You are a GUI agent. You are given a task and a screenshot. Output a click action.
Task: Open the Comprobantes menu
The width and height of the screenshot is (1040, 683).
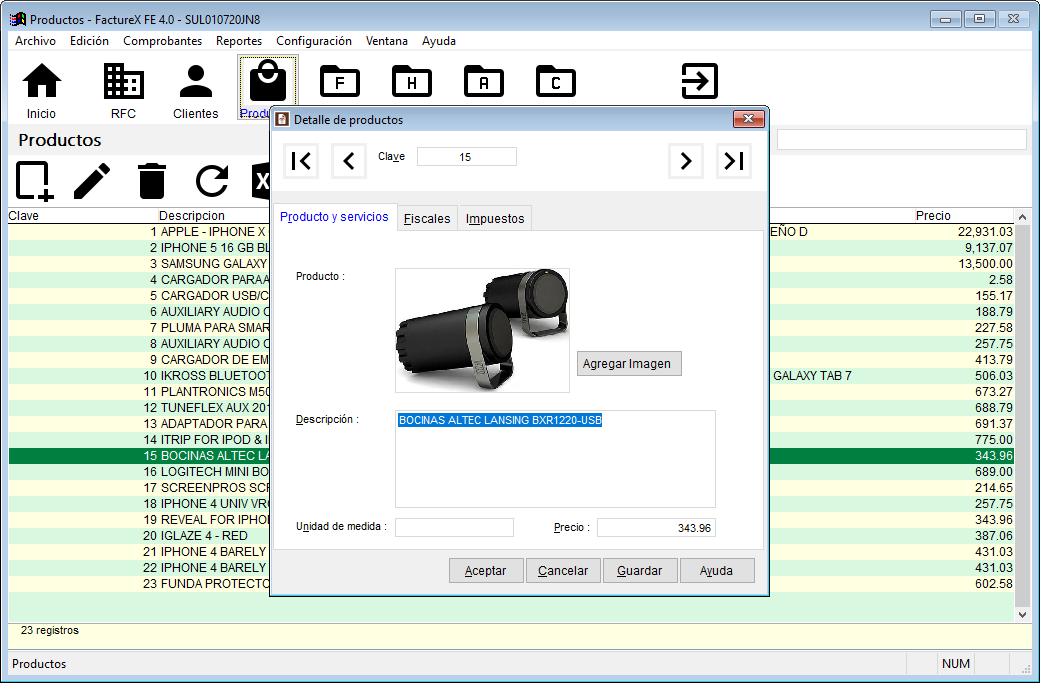(x=162, y=41)
